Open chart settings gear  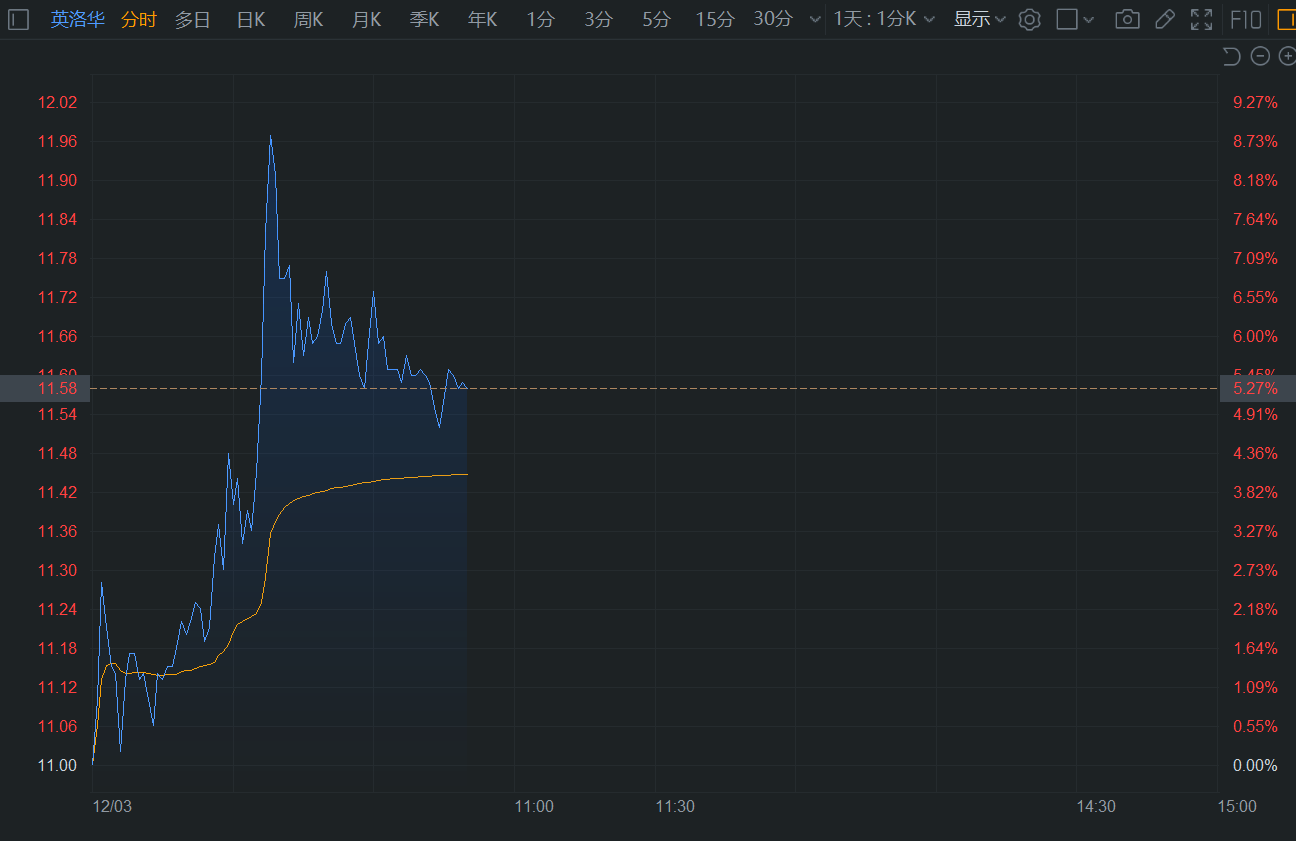pos(1029,19)
